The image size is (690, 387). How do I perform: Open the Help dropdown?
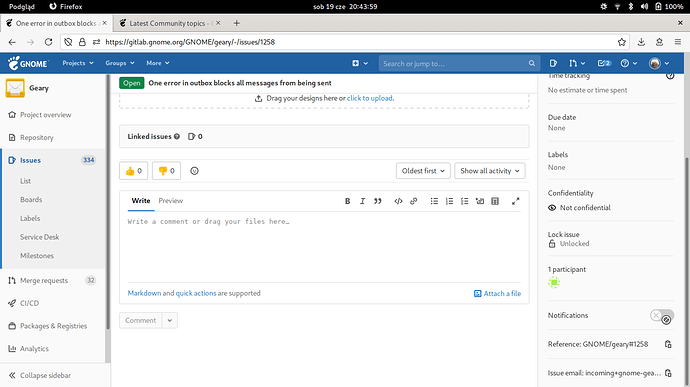coord(628,63)
